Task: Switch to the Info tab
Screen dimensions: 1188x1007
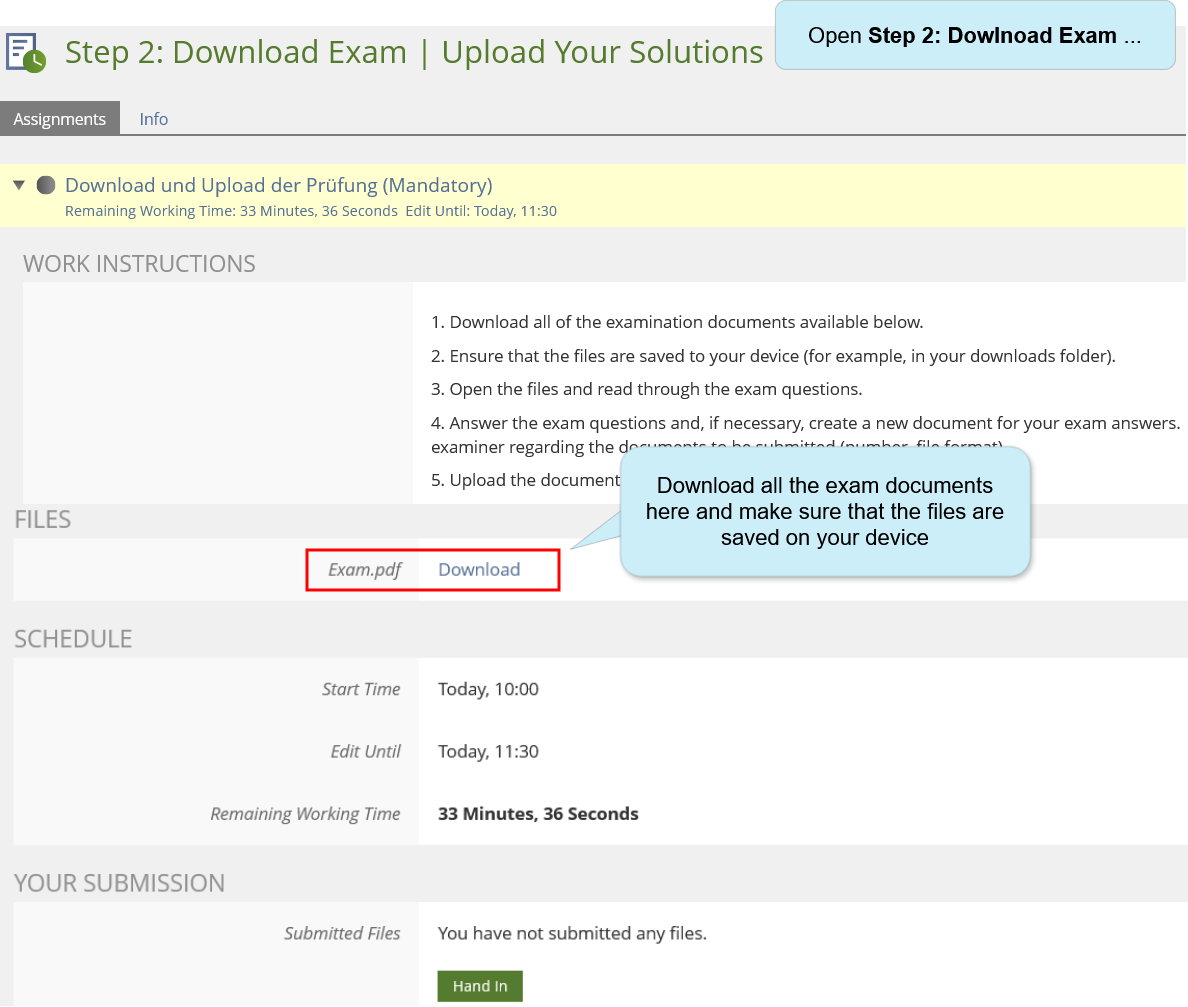Action: pyautogui.click(x=153, y=119)
